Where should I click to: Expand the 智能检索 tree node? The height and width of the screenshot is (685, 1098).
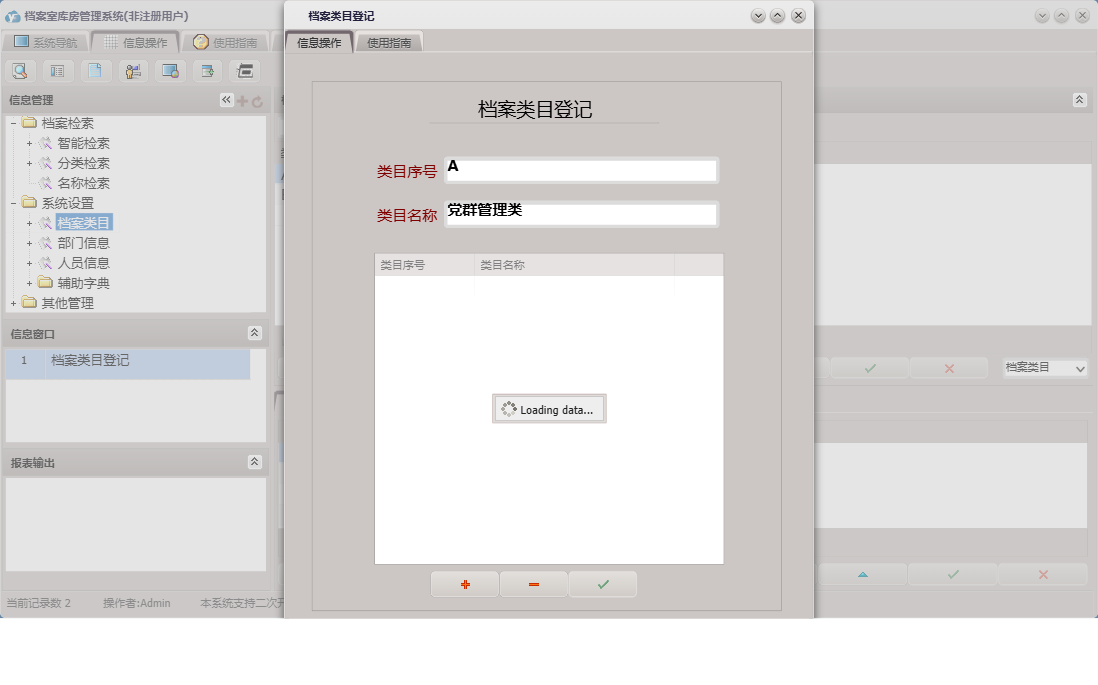click(28, 143)
